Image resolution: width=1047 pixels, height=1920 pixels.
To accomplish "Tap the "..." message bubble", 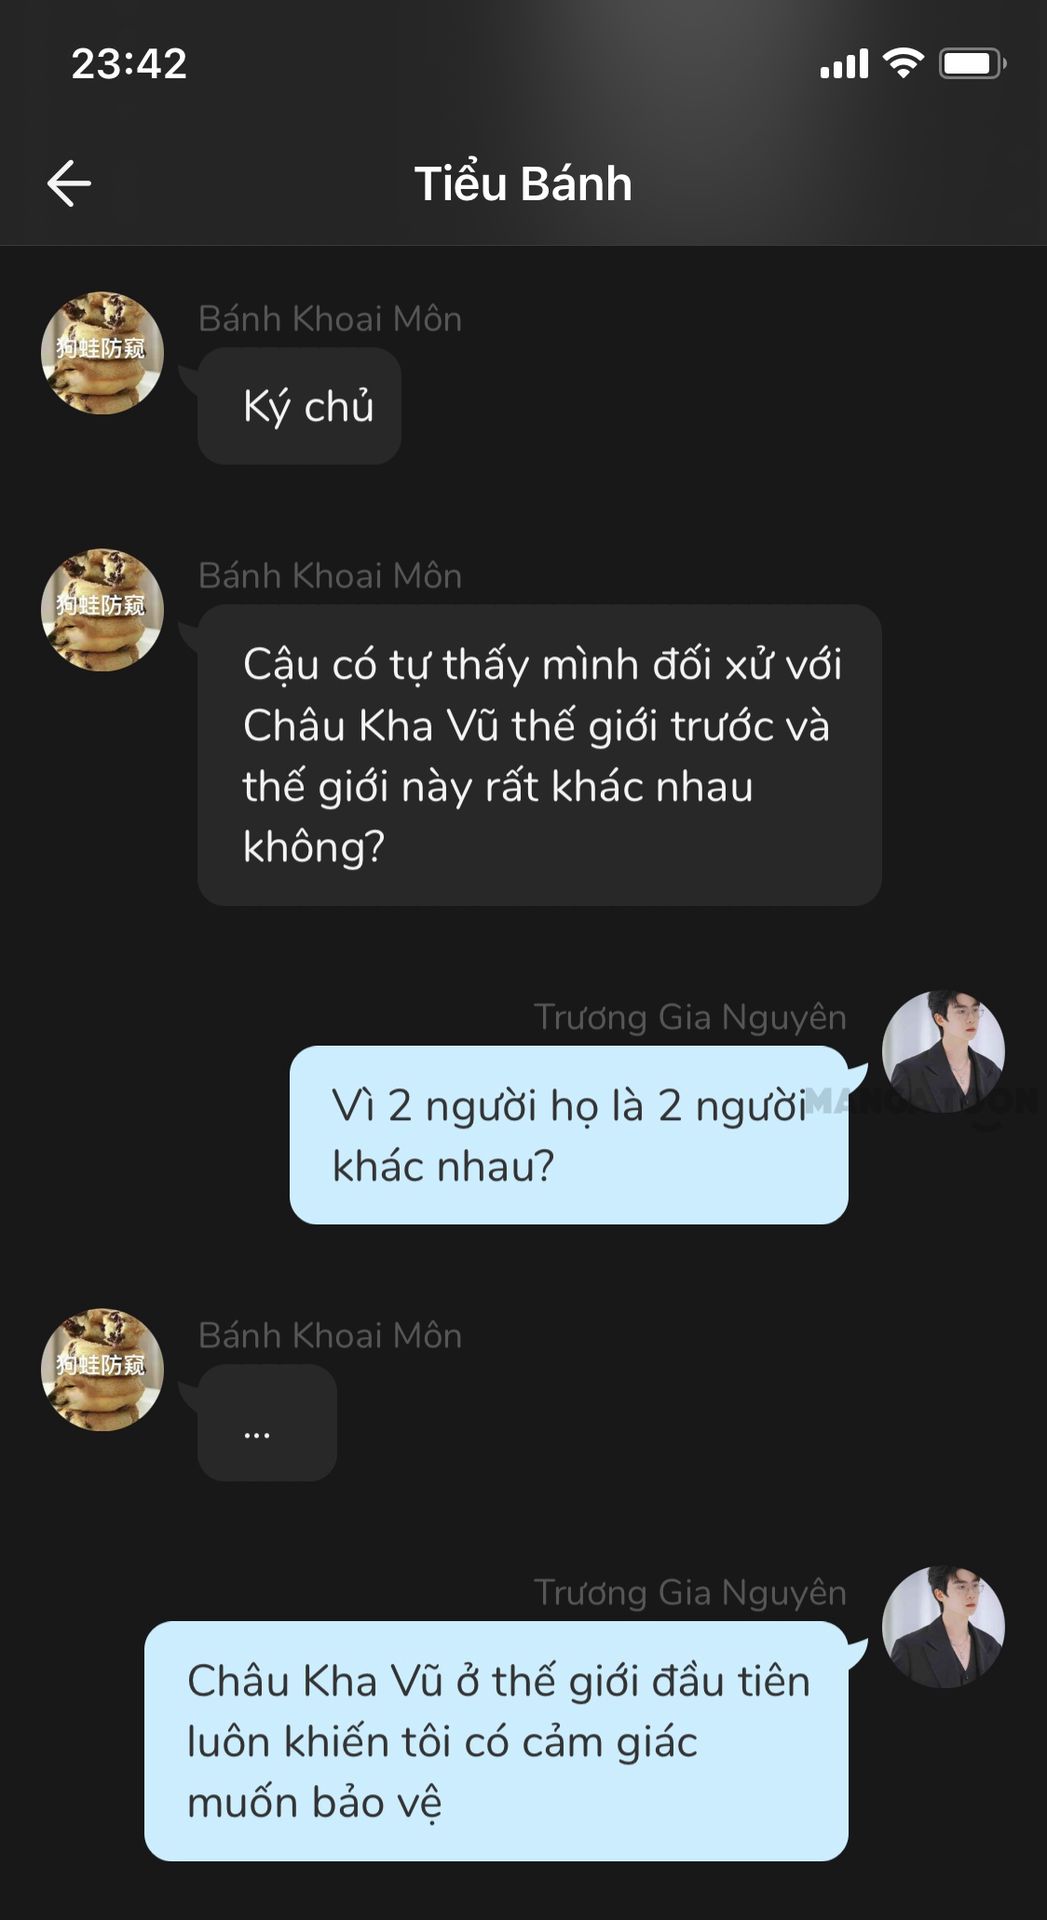I will tap(267, 1423).
